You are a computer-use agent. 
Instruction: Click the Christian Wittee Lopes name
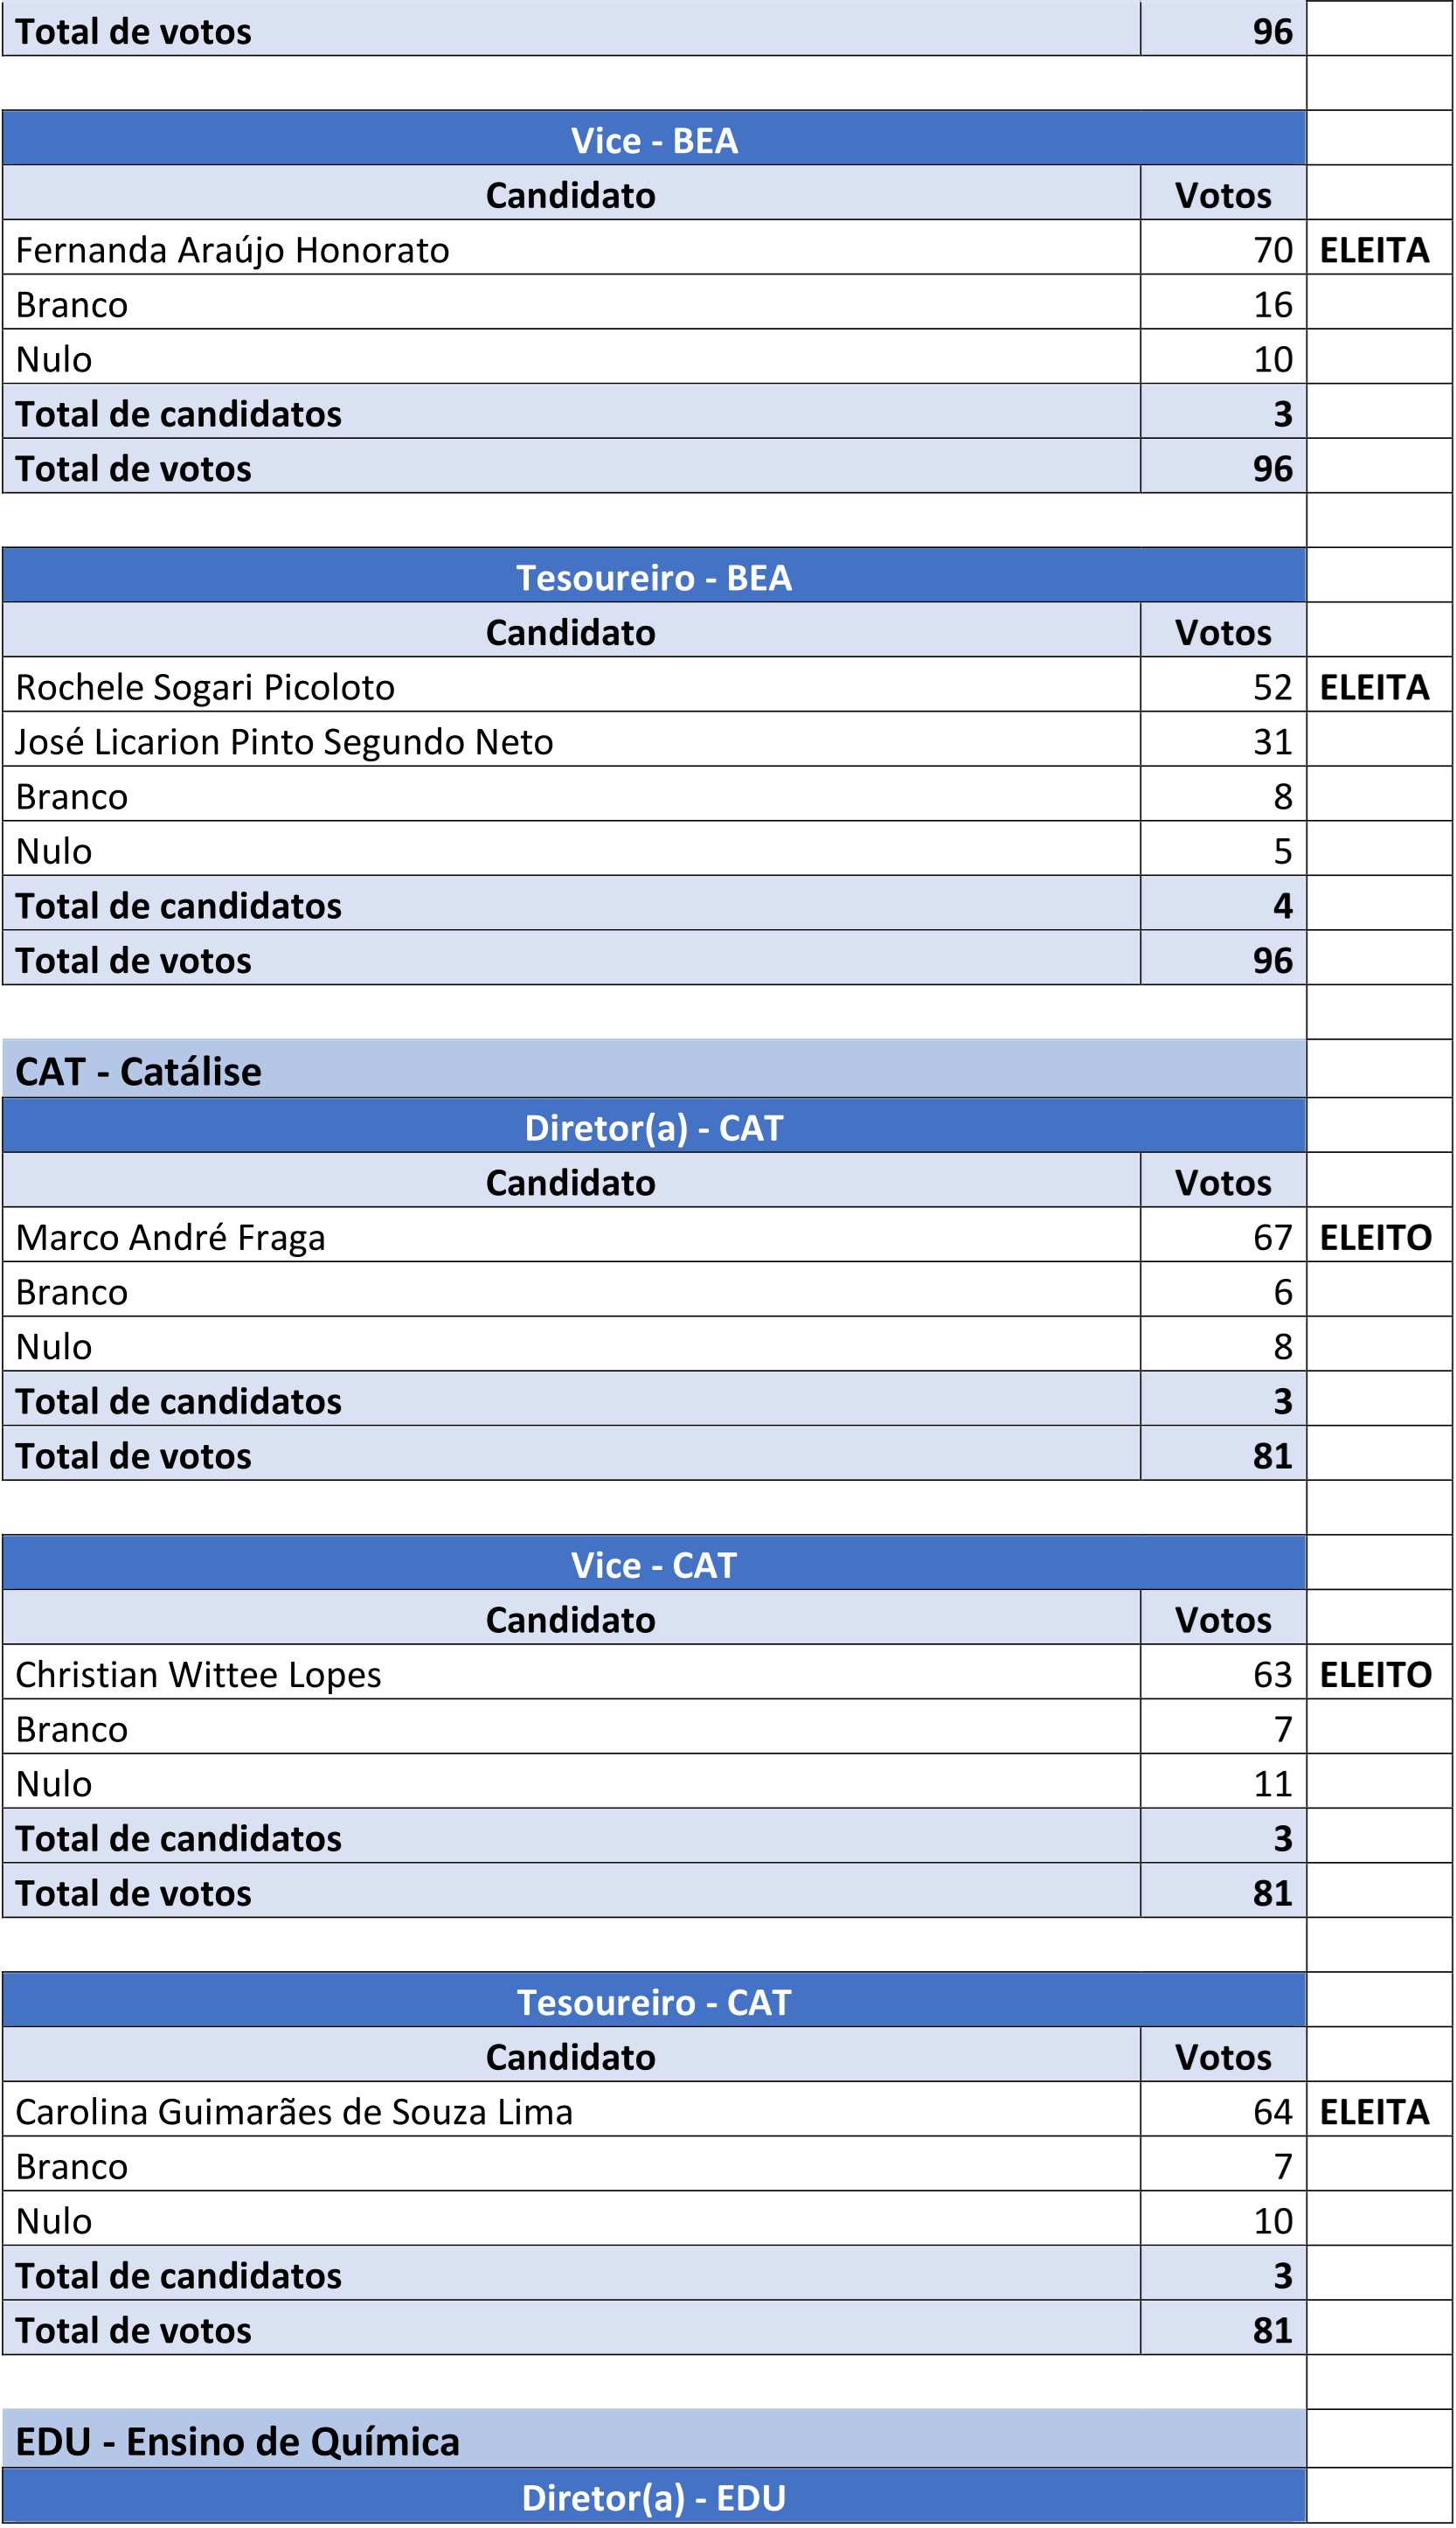click(198, 1675)
